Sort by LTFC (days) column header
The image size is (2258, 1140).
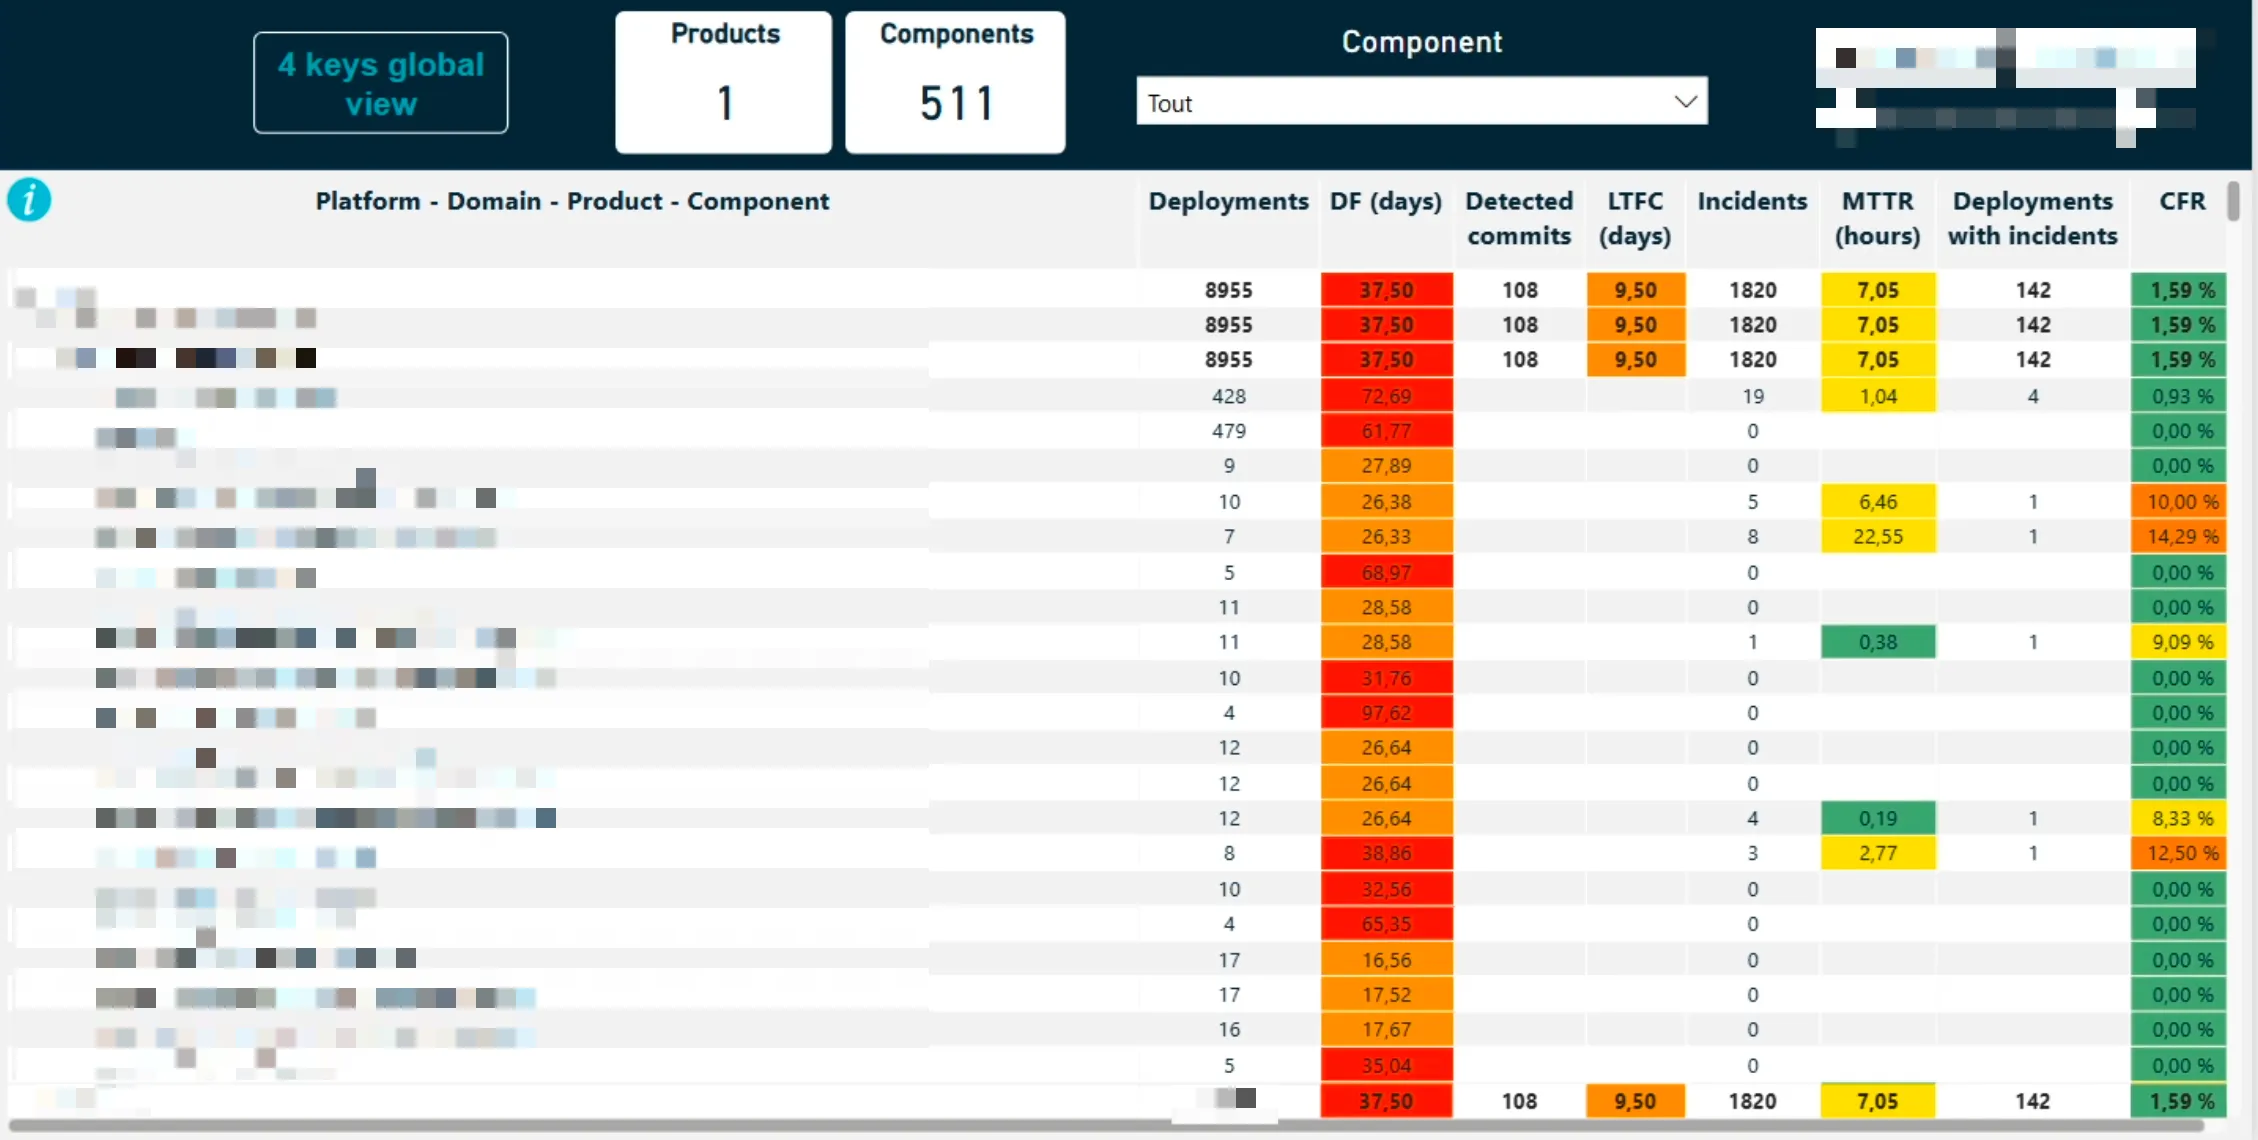(1635, 218)
